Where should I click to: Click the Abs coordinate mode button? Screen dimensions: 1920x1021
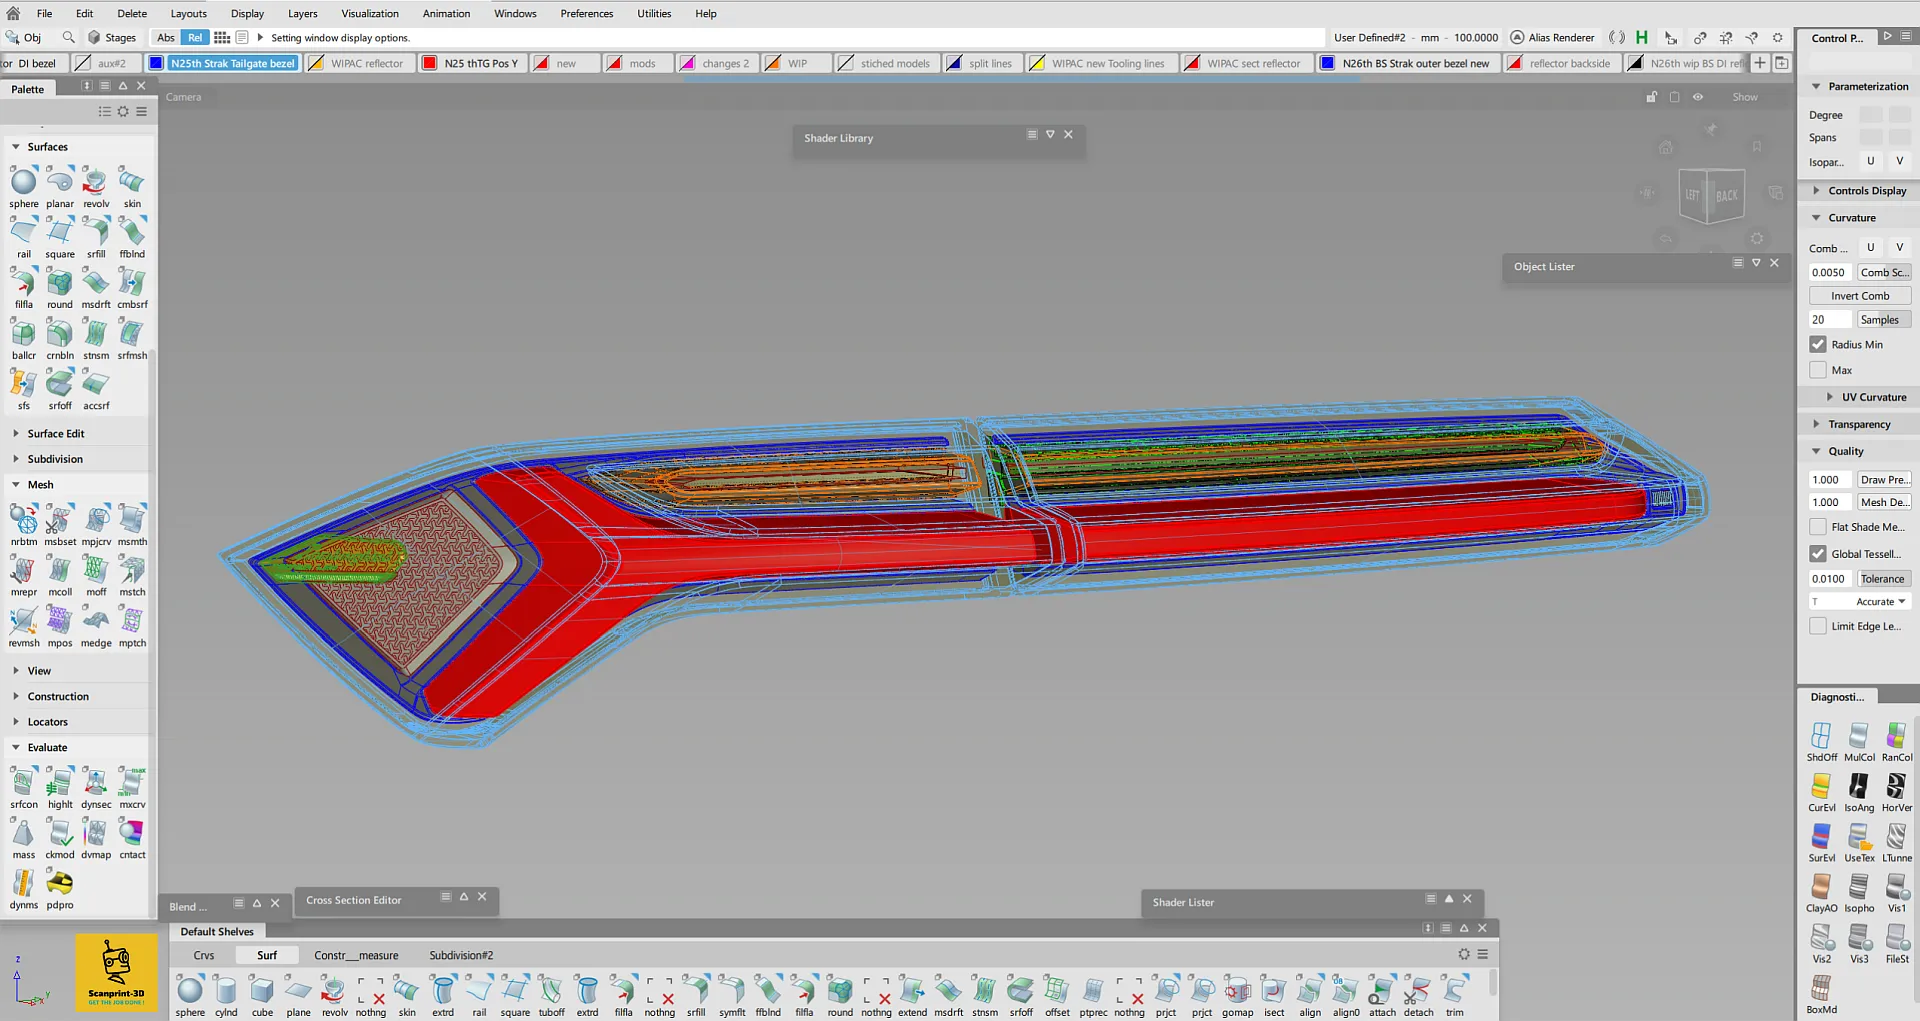click(165, 37)
